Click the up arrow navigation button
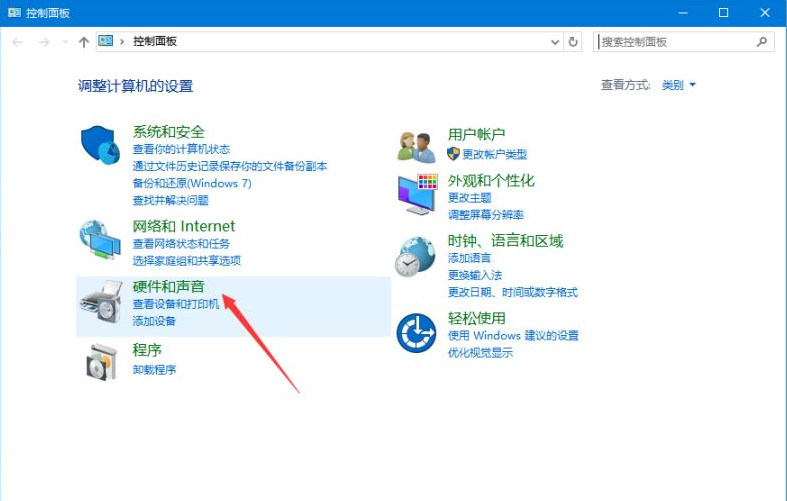This screenshot has width=787, height=501. click(x=83, y=42)
